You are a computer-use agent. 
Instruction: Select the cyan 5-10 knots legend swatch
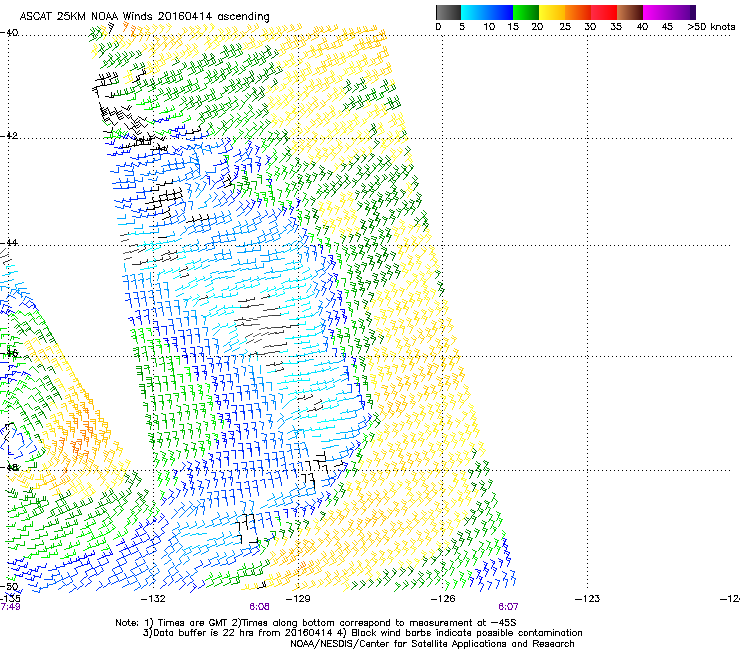click(x=474, y=12)
